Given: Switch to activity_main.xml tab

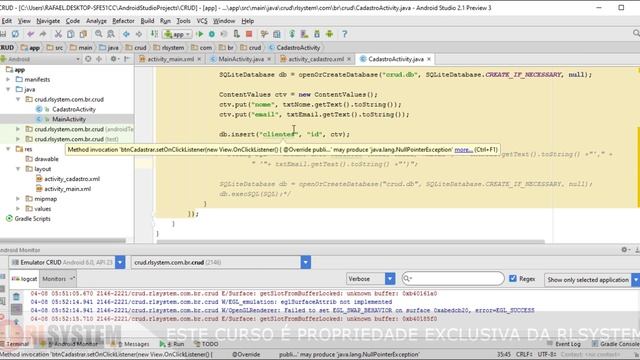Looking at the screenshot, I should (x=170, y=59).
